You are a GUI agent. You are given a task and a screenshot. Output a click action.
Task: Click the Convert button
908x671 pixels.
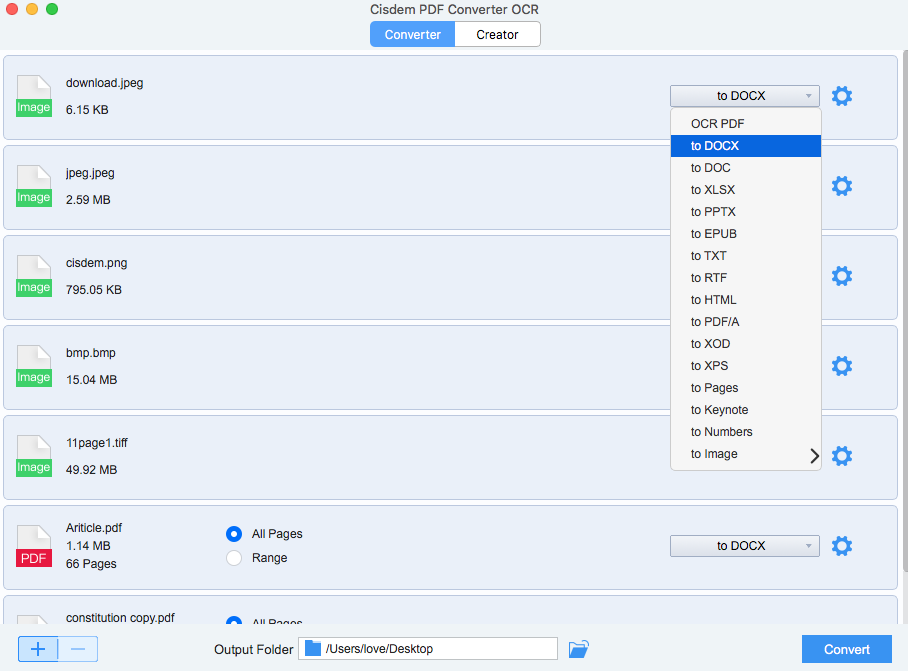[847, 650]
